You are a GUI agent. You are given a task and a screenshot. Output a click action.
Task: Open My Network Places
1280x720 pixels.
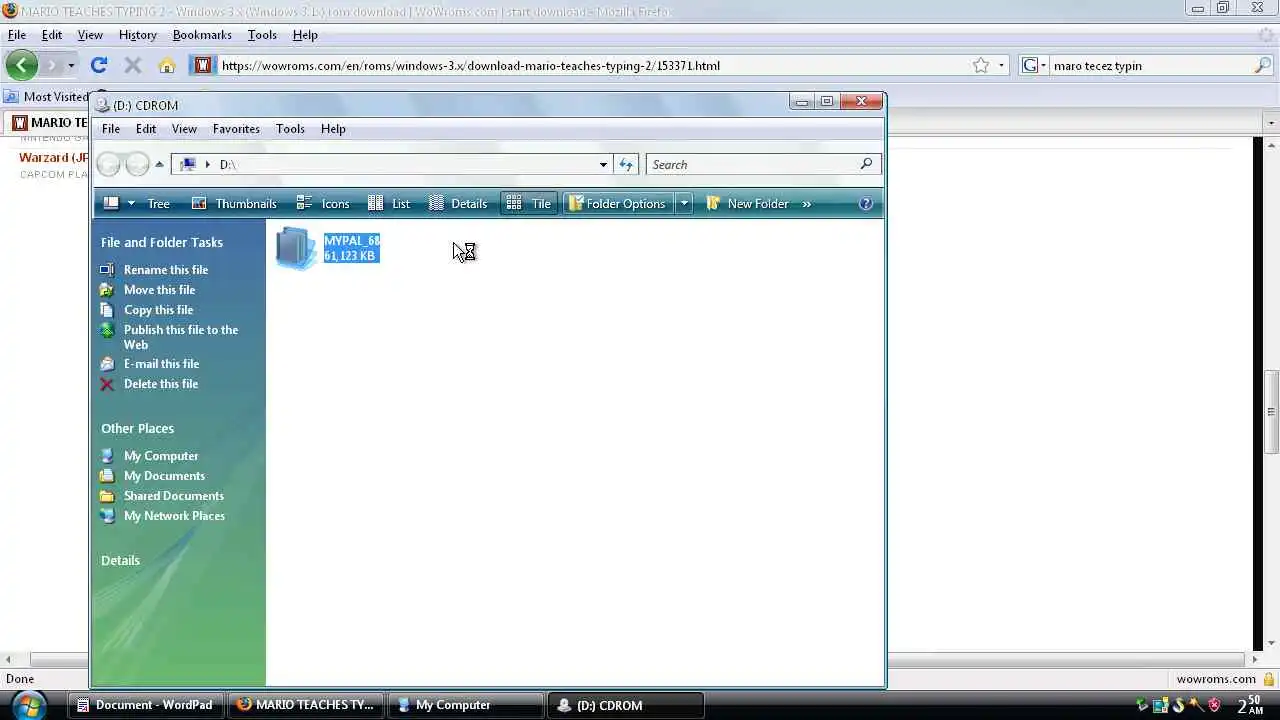(174, 516)
